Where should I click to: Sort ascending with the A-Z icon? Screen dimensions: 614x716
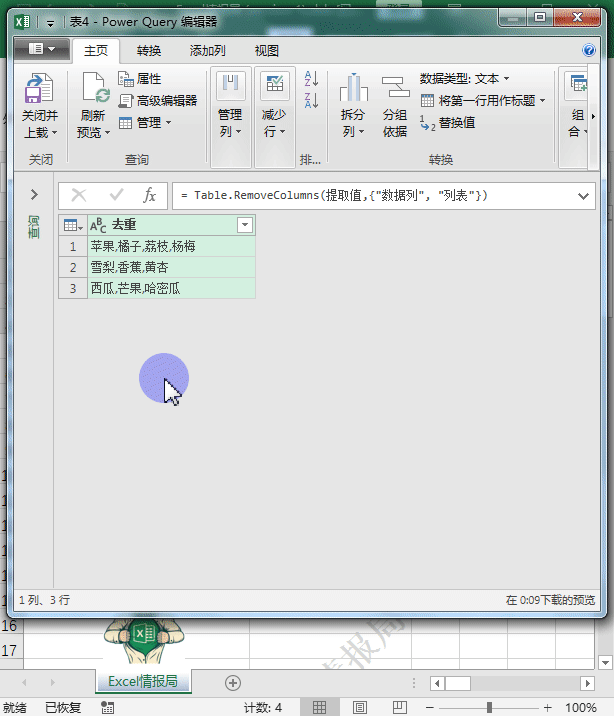(x=311, y=79)
